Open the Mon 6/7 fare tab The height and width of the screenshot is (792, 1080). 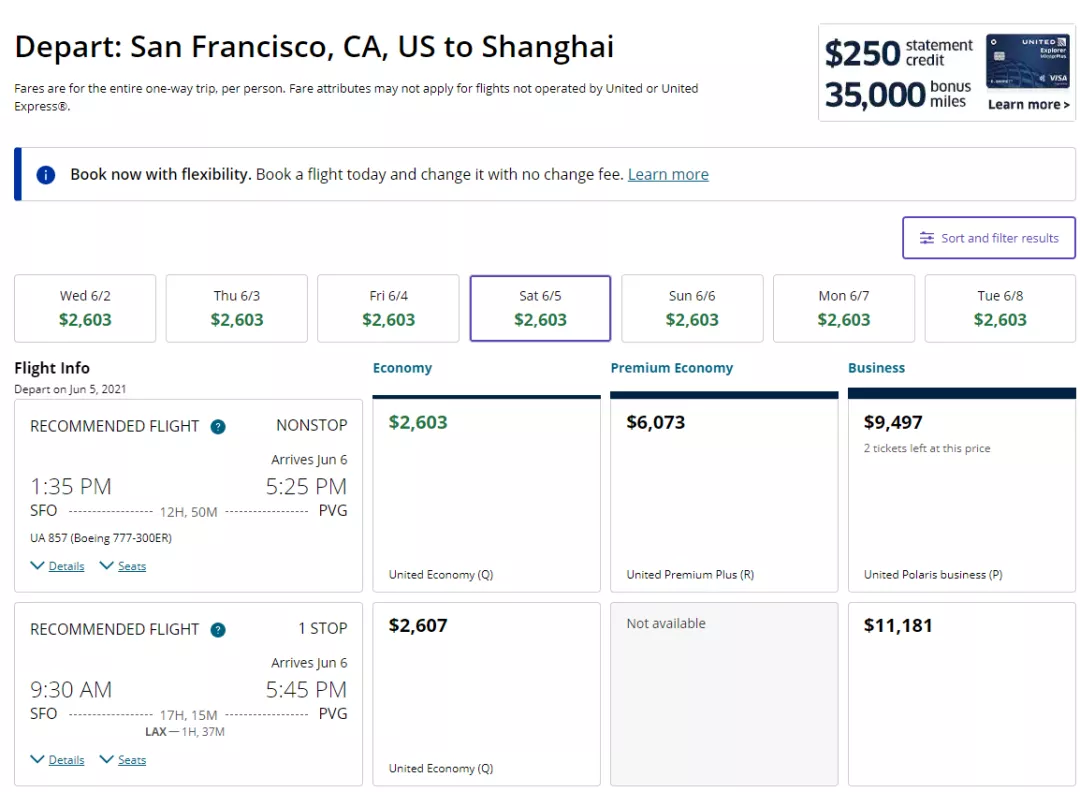[844, 308]
